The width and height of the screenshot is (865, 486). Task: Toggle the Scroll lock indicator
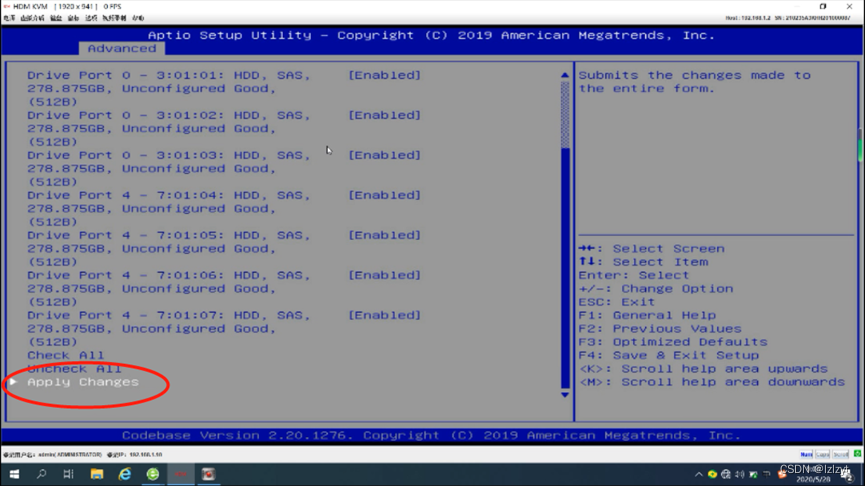coord(841,455)
